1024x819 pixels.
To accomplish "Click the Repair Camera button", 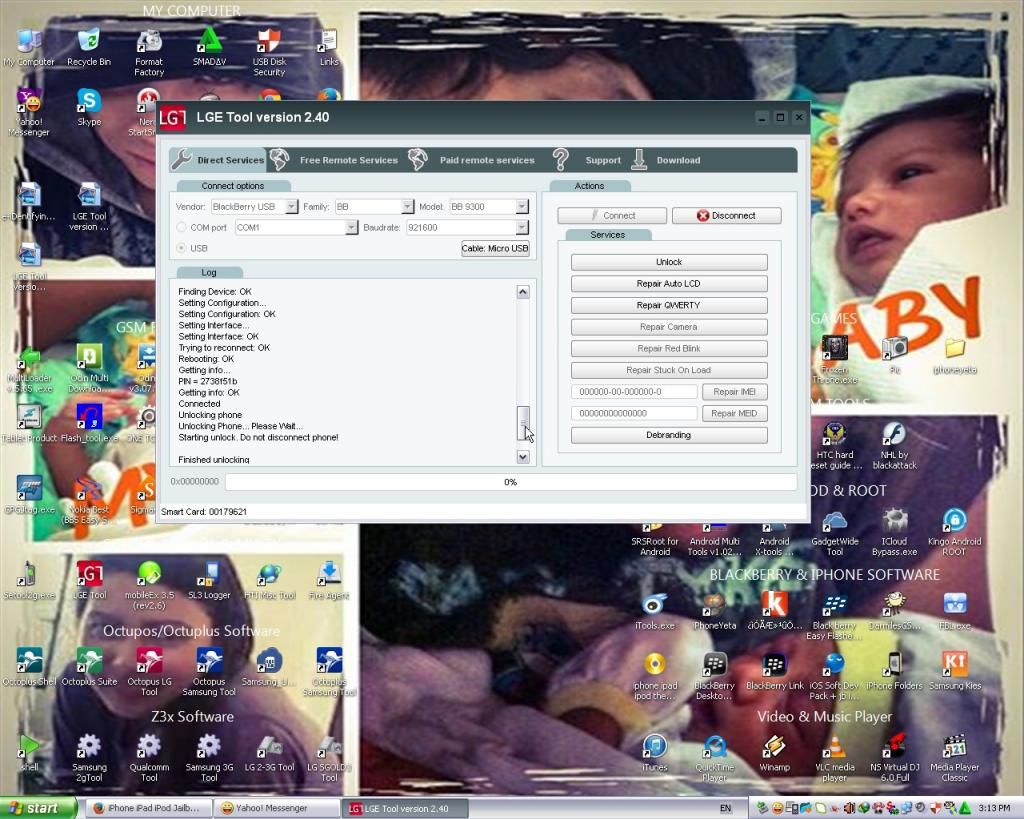I will point(669,327).
